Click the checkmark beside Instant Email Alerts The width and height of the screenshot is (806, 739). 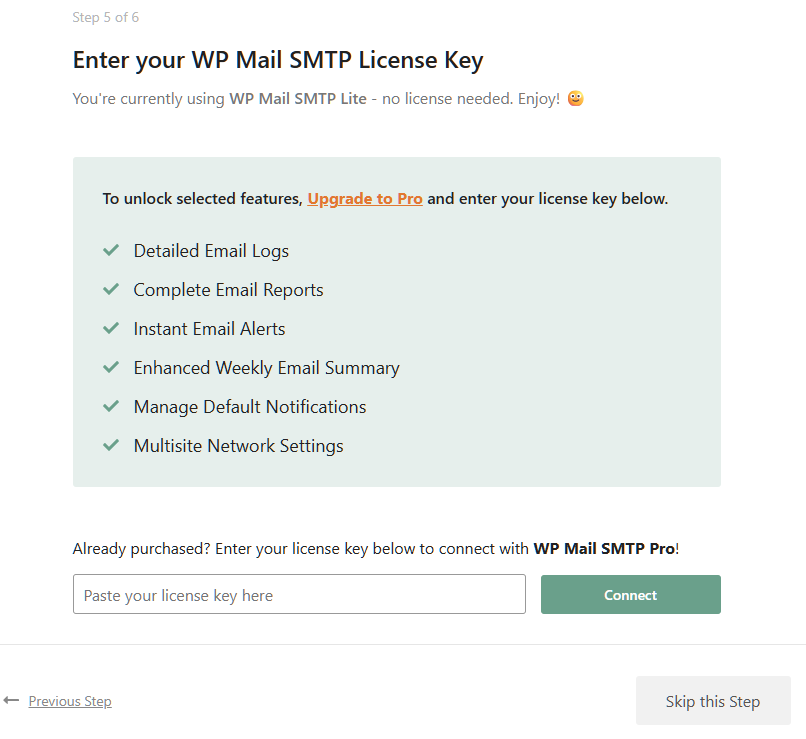pyautogui.click(x=111, y=329)
